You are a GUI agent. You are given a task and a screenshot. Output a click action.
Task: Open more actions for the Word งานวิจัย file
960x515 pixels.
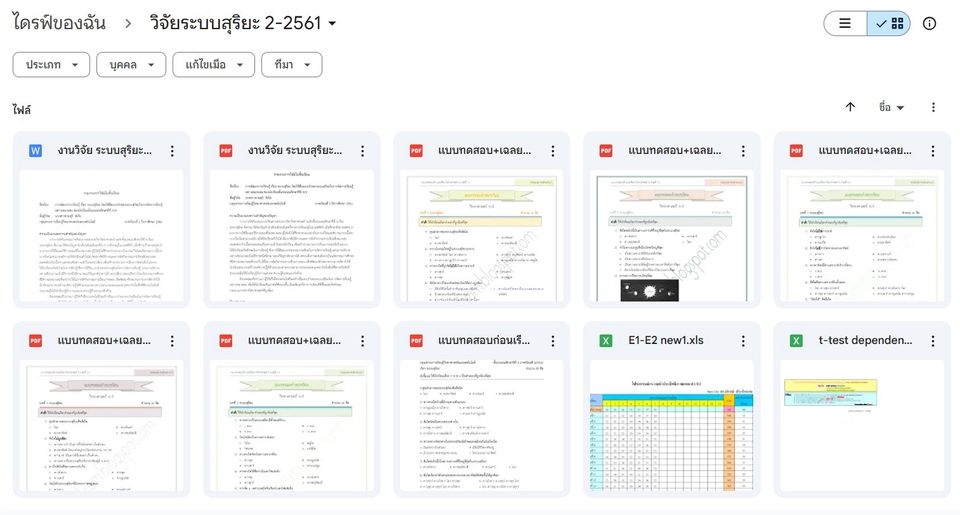(172, 151)
